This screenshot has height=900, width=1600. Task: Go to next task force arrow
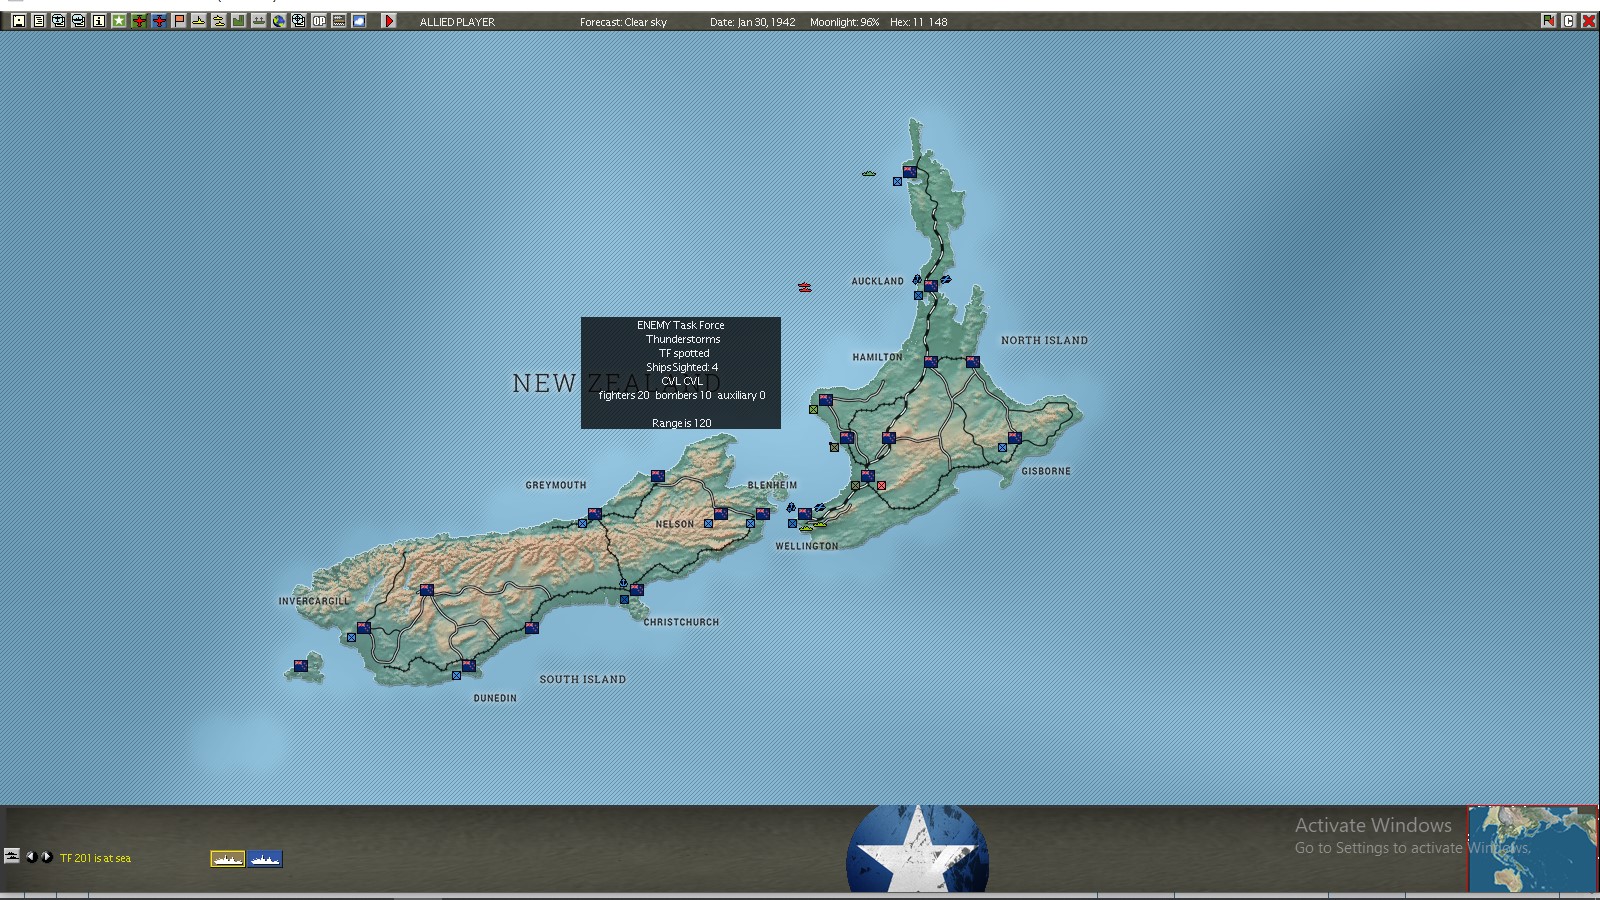click(x=46, y=857)
